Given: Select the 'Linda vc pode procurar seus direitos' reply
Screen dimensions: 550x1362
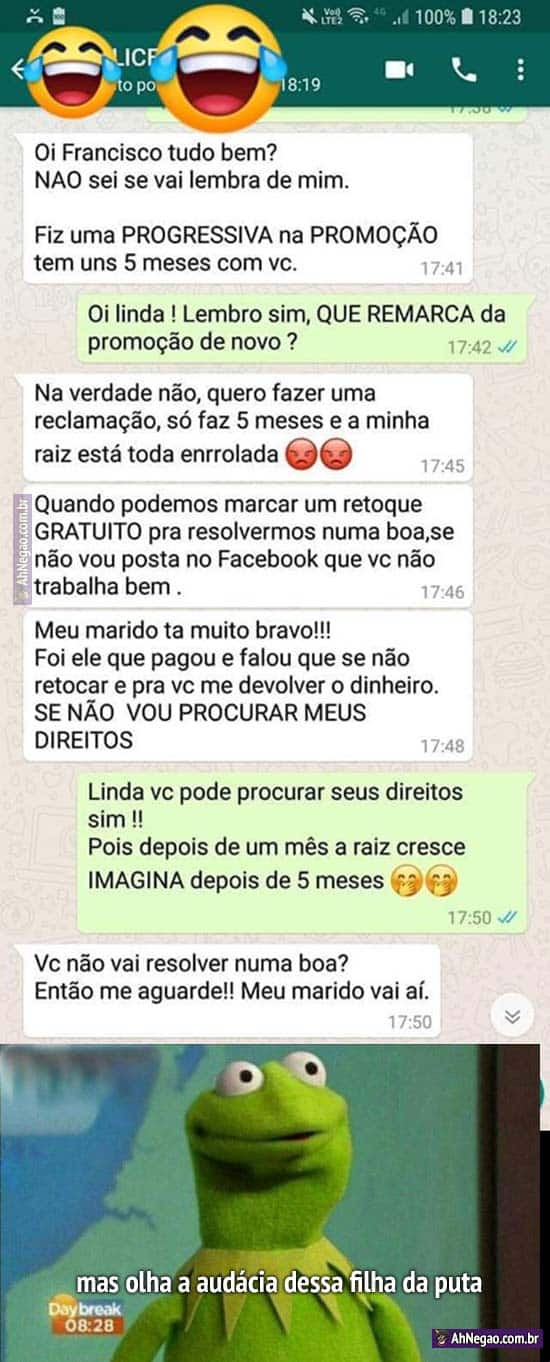Looking at the screenshot, I should pyautogui.click(x=303, y=852).
